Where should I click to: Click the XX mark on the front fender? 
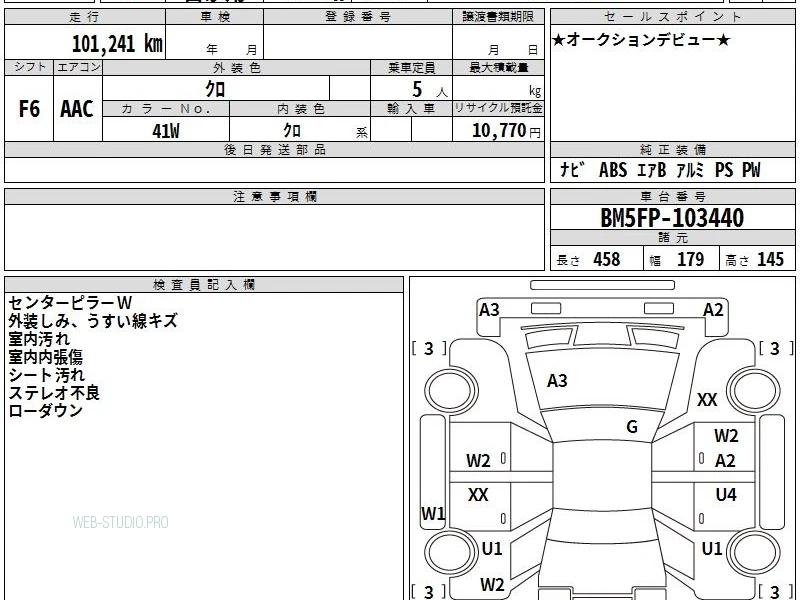[707, 399]
